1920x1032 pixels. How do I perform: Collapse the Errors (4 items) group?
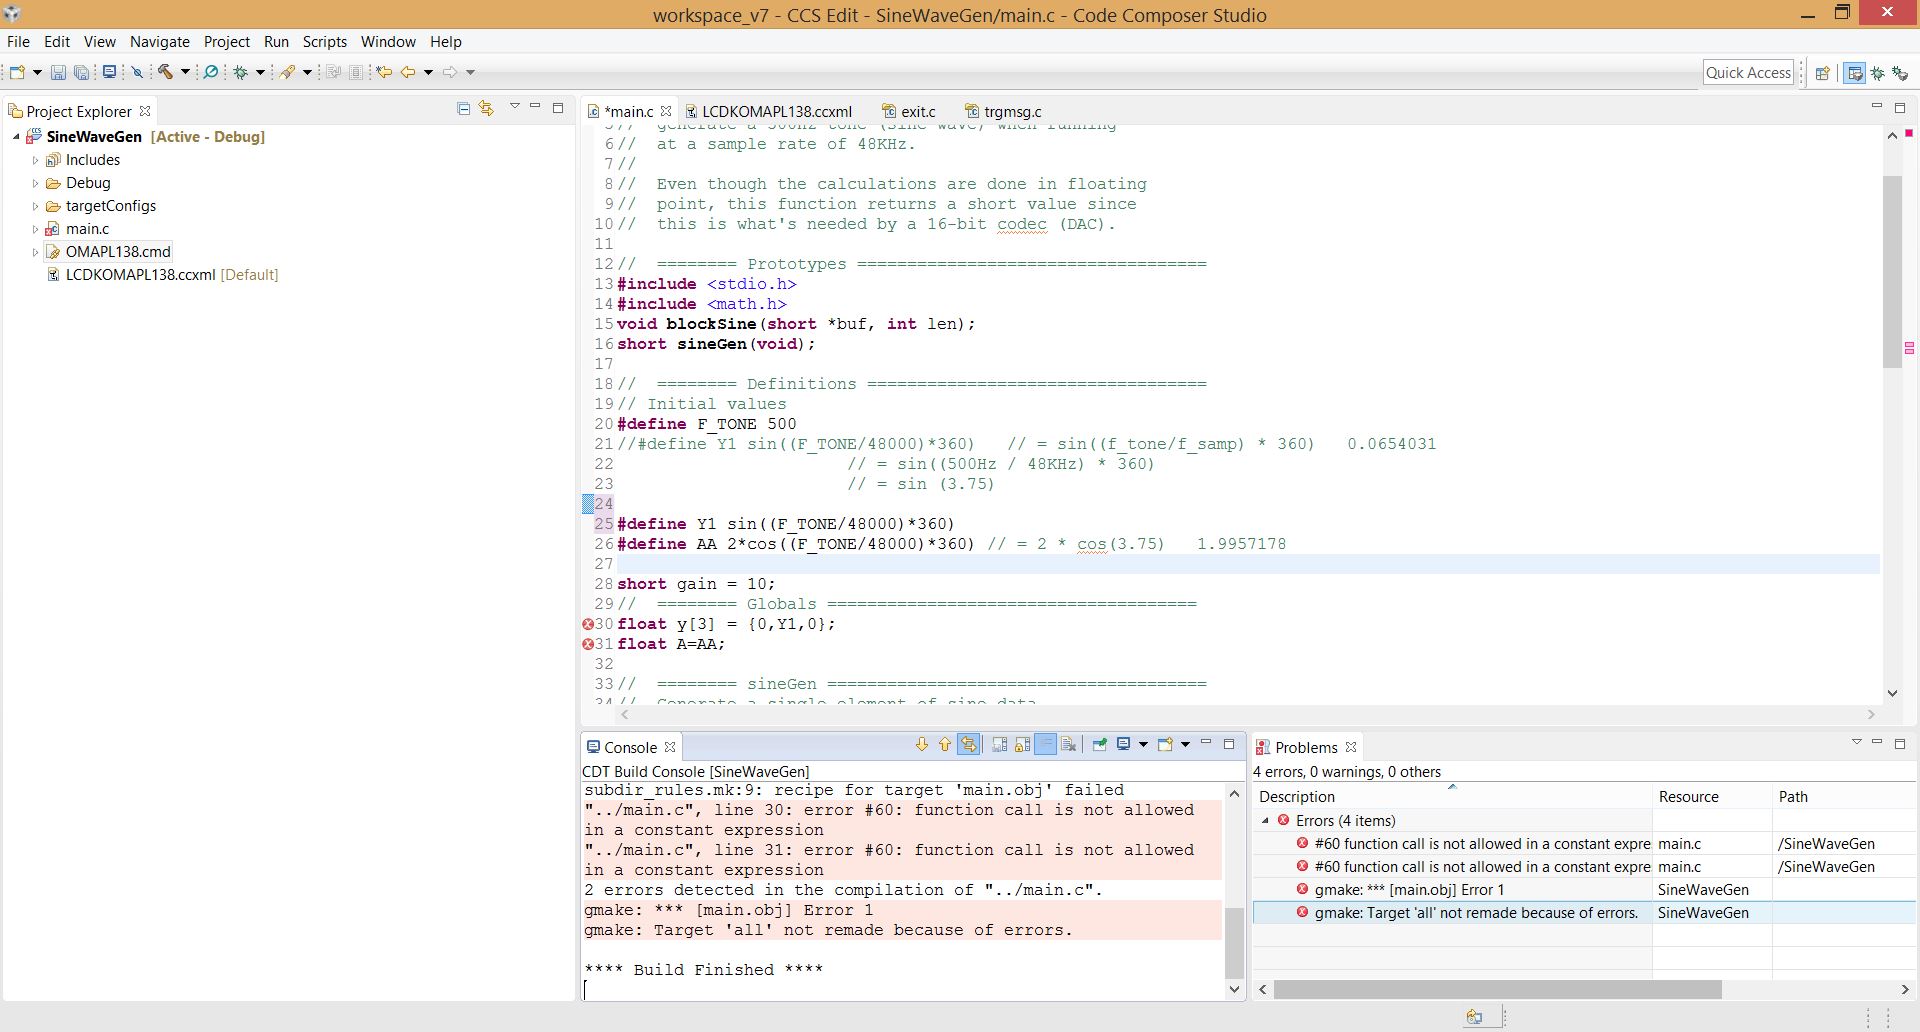click(x=1266, y=820)
